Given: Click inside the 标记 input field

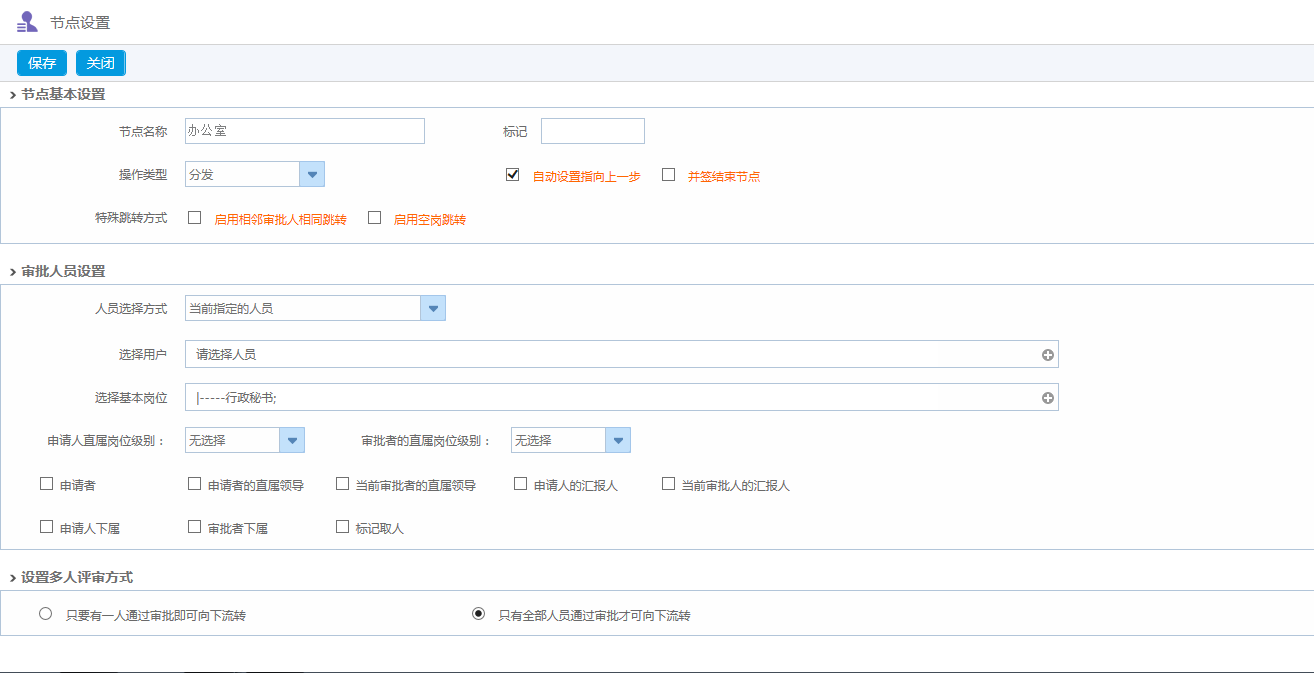Looking at the screenshot, I should pyautogui.click(x=592, y=130).
